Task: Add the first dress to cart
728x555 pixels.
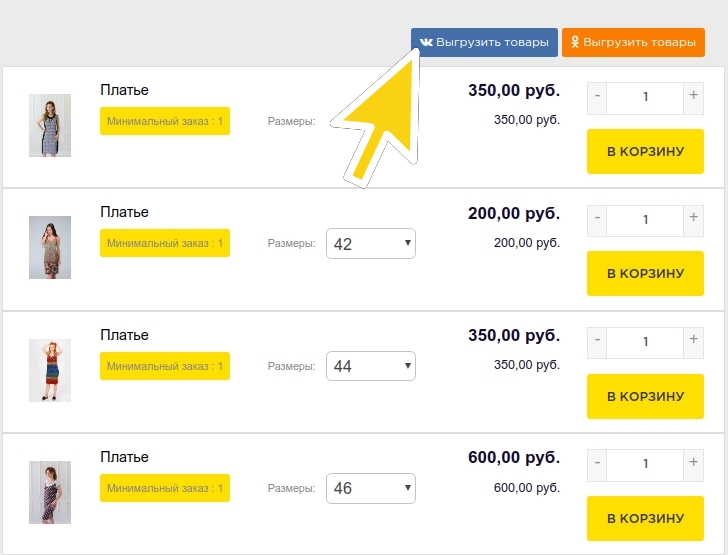Action: (645, 151)
